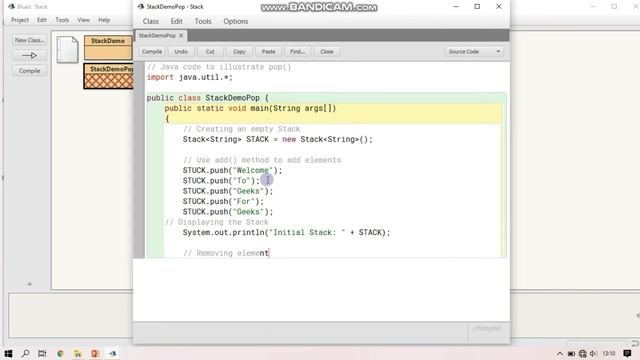The image size is (640, 360).
Task: Open the editor's Edit menu
Action: point(176,21)
